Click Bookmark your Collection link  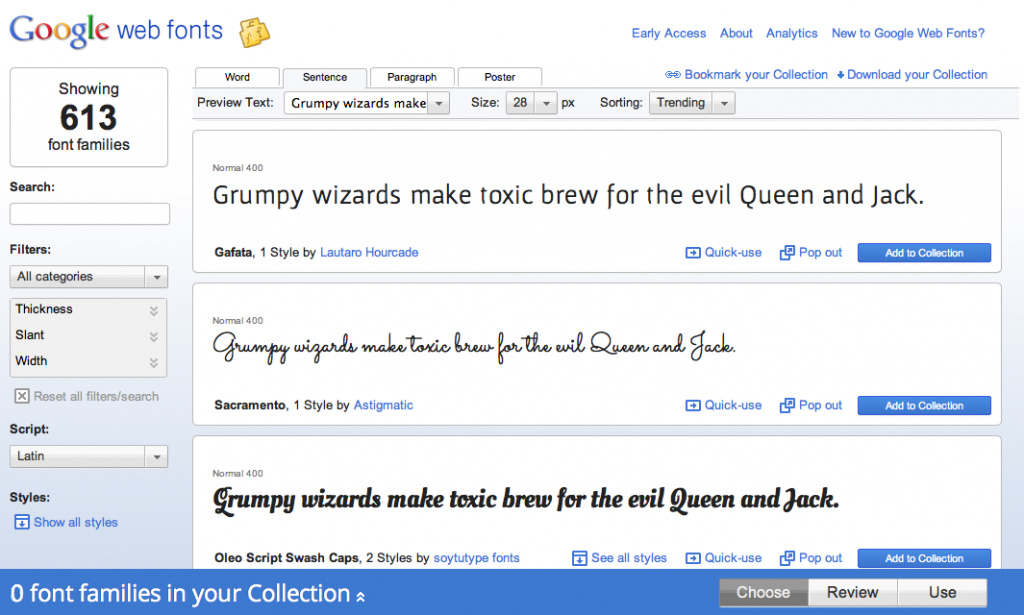tap(756, 74)
